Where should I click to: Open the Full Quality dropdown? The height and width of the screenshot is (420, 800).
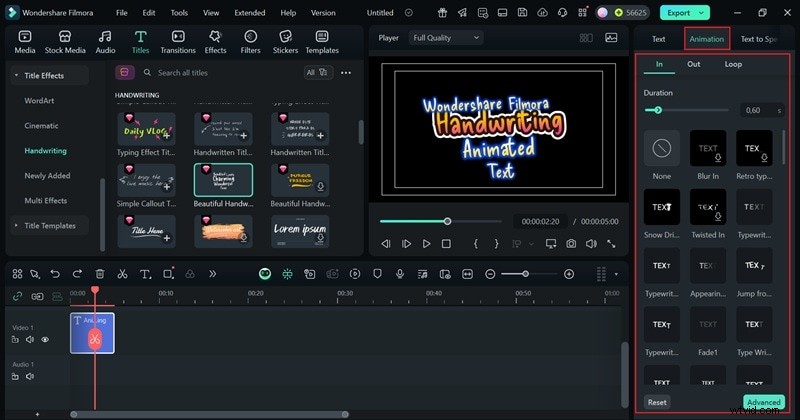click(445, 38)
